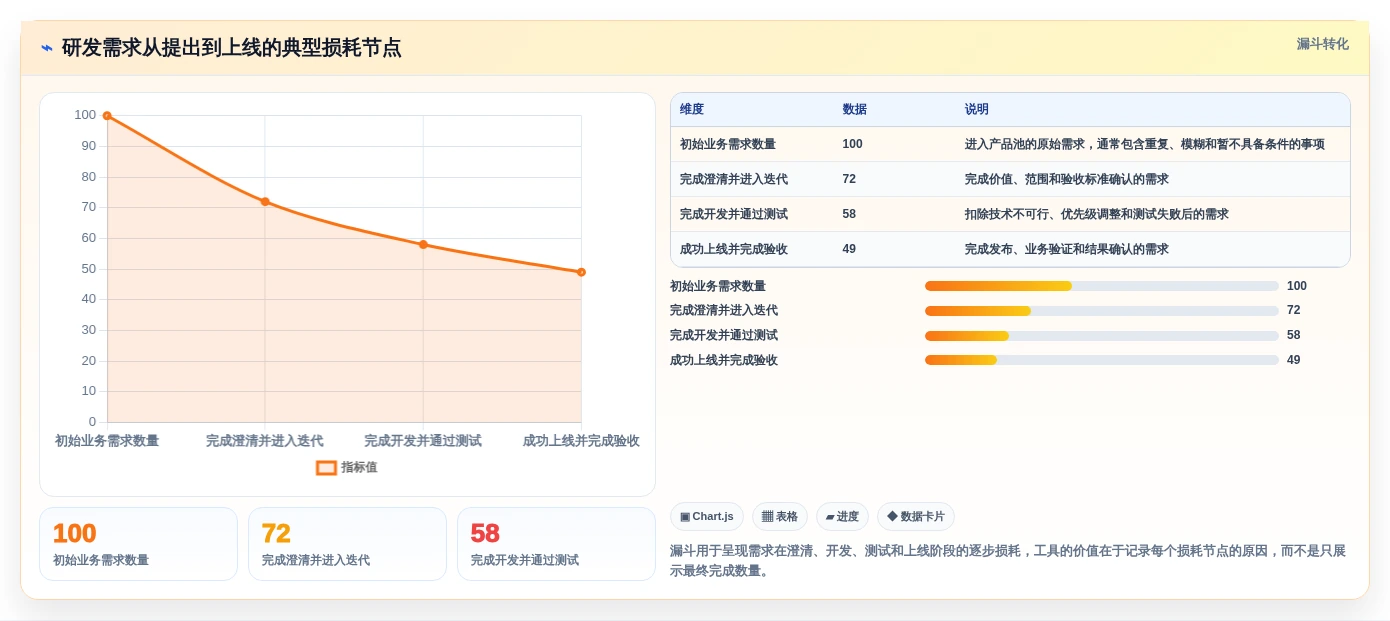Click the footer paragraph starting with 漏斗用于呈现需求
Screen dimensions: 1390x621
[1008, 561]
